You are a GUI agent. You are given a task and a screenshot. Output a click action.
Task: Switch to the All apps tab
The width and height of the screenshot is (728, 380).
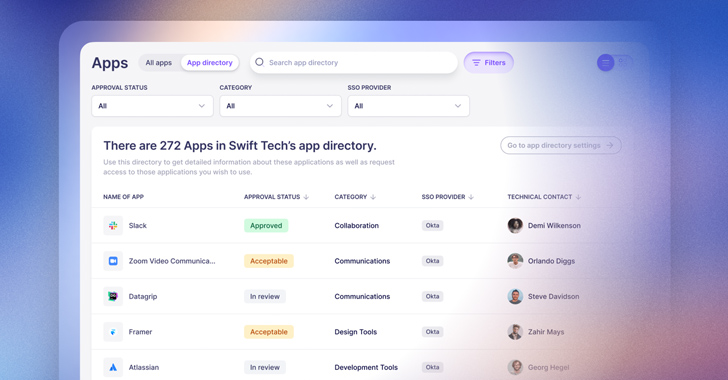[x=159, y=63]
